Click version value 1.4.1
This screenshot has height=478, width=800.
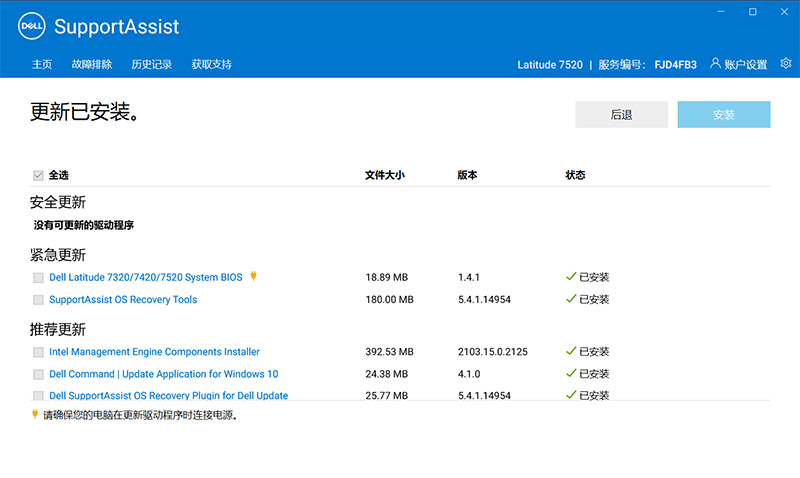469,277
